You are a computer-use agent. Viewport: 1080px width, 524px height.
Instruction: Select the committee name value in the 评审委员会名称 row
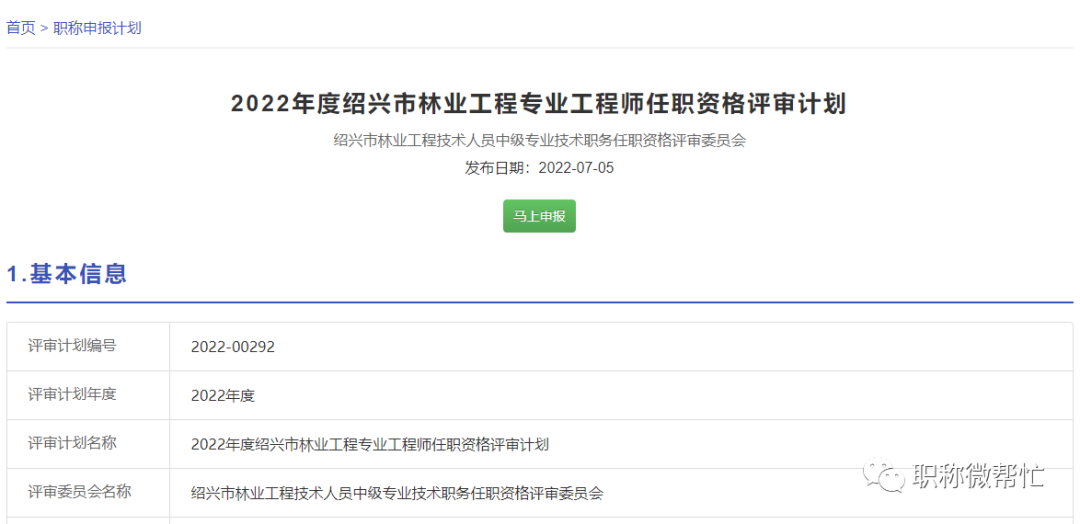click(397, 494)
